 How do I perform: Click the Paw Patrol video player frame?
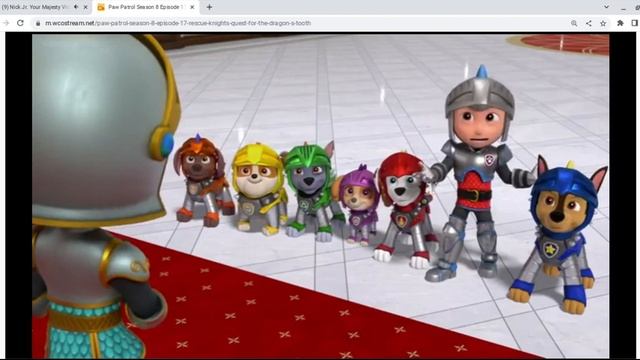320,196
